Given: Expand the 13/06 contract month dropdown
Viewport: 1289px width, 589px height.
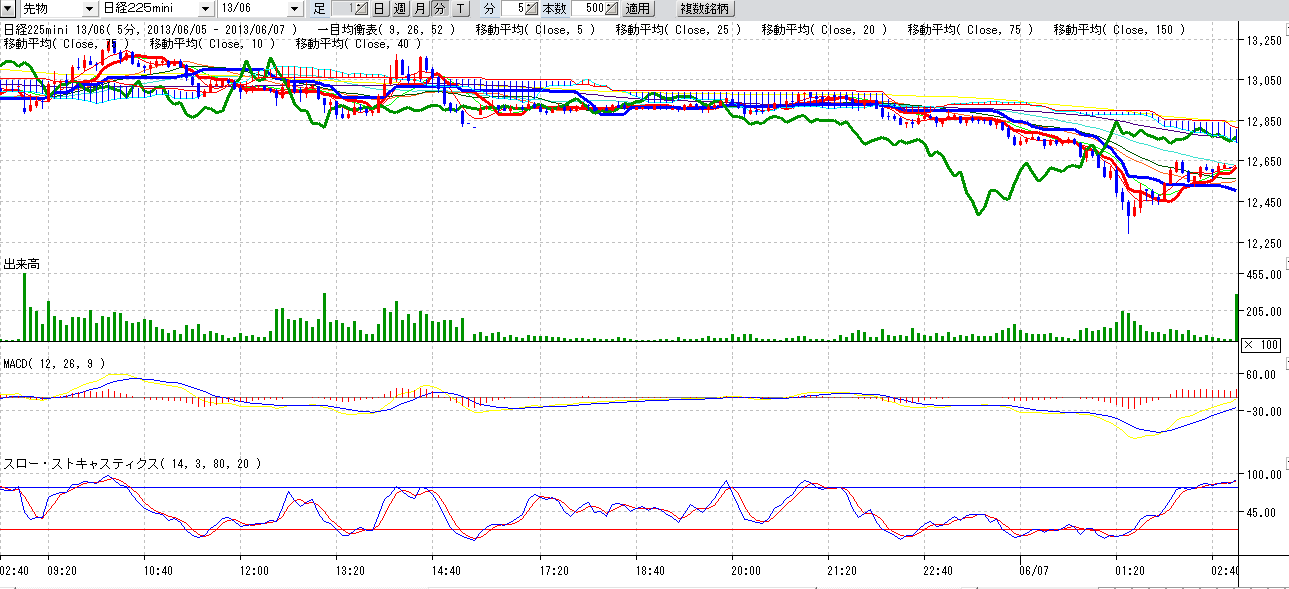Looking at the screenshot, I should (293, 9).
